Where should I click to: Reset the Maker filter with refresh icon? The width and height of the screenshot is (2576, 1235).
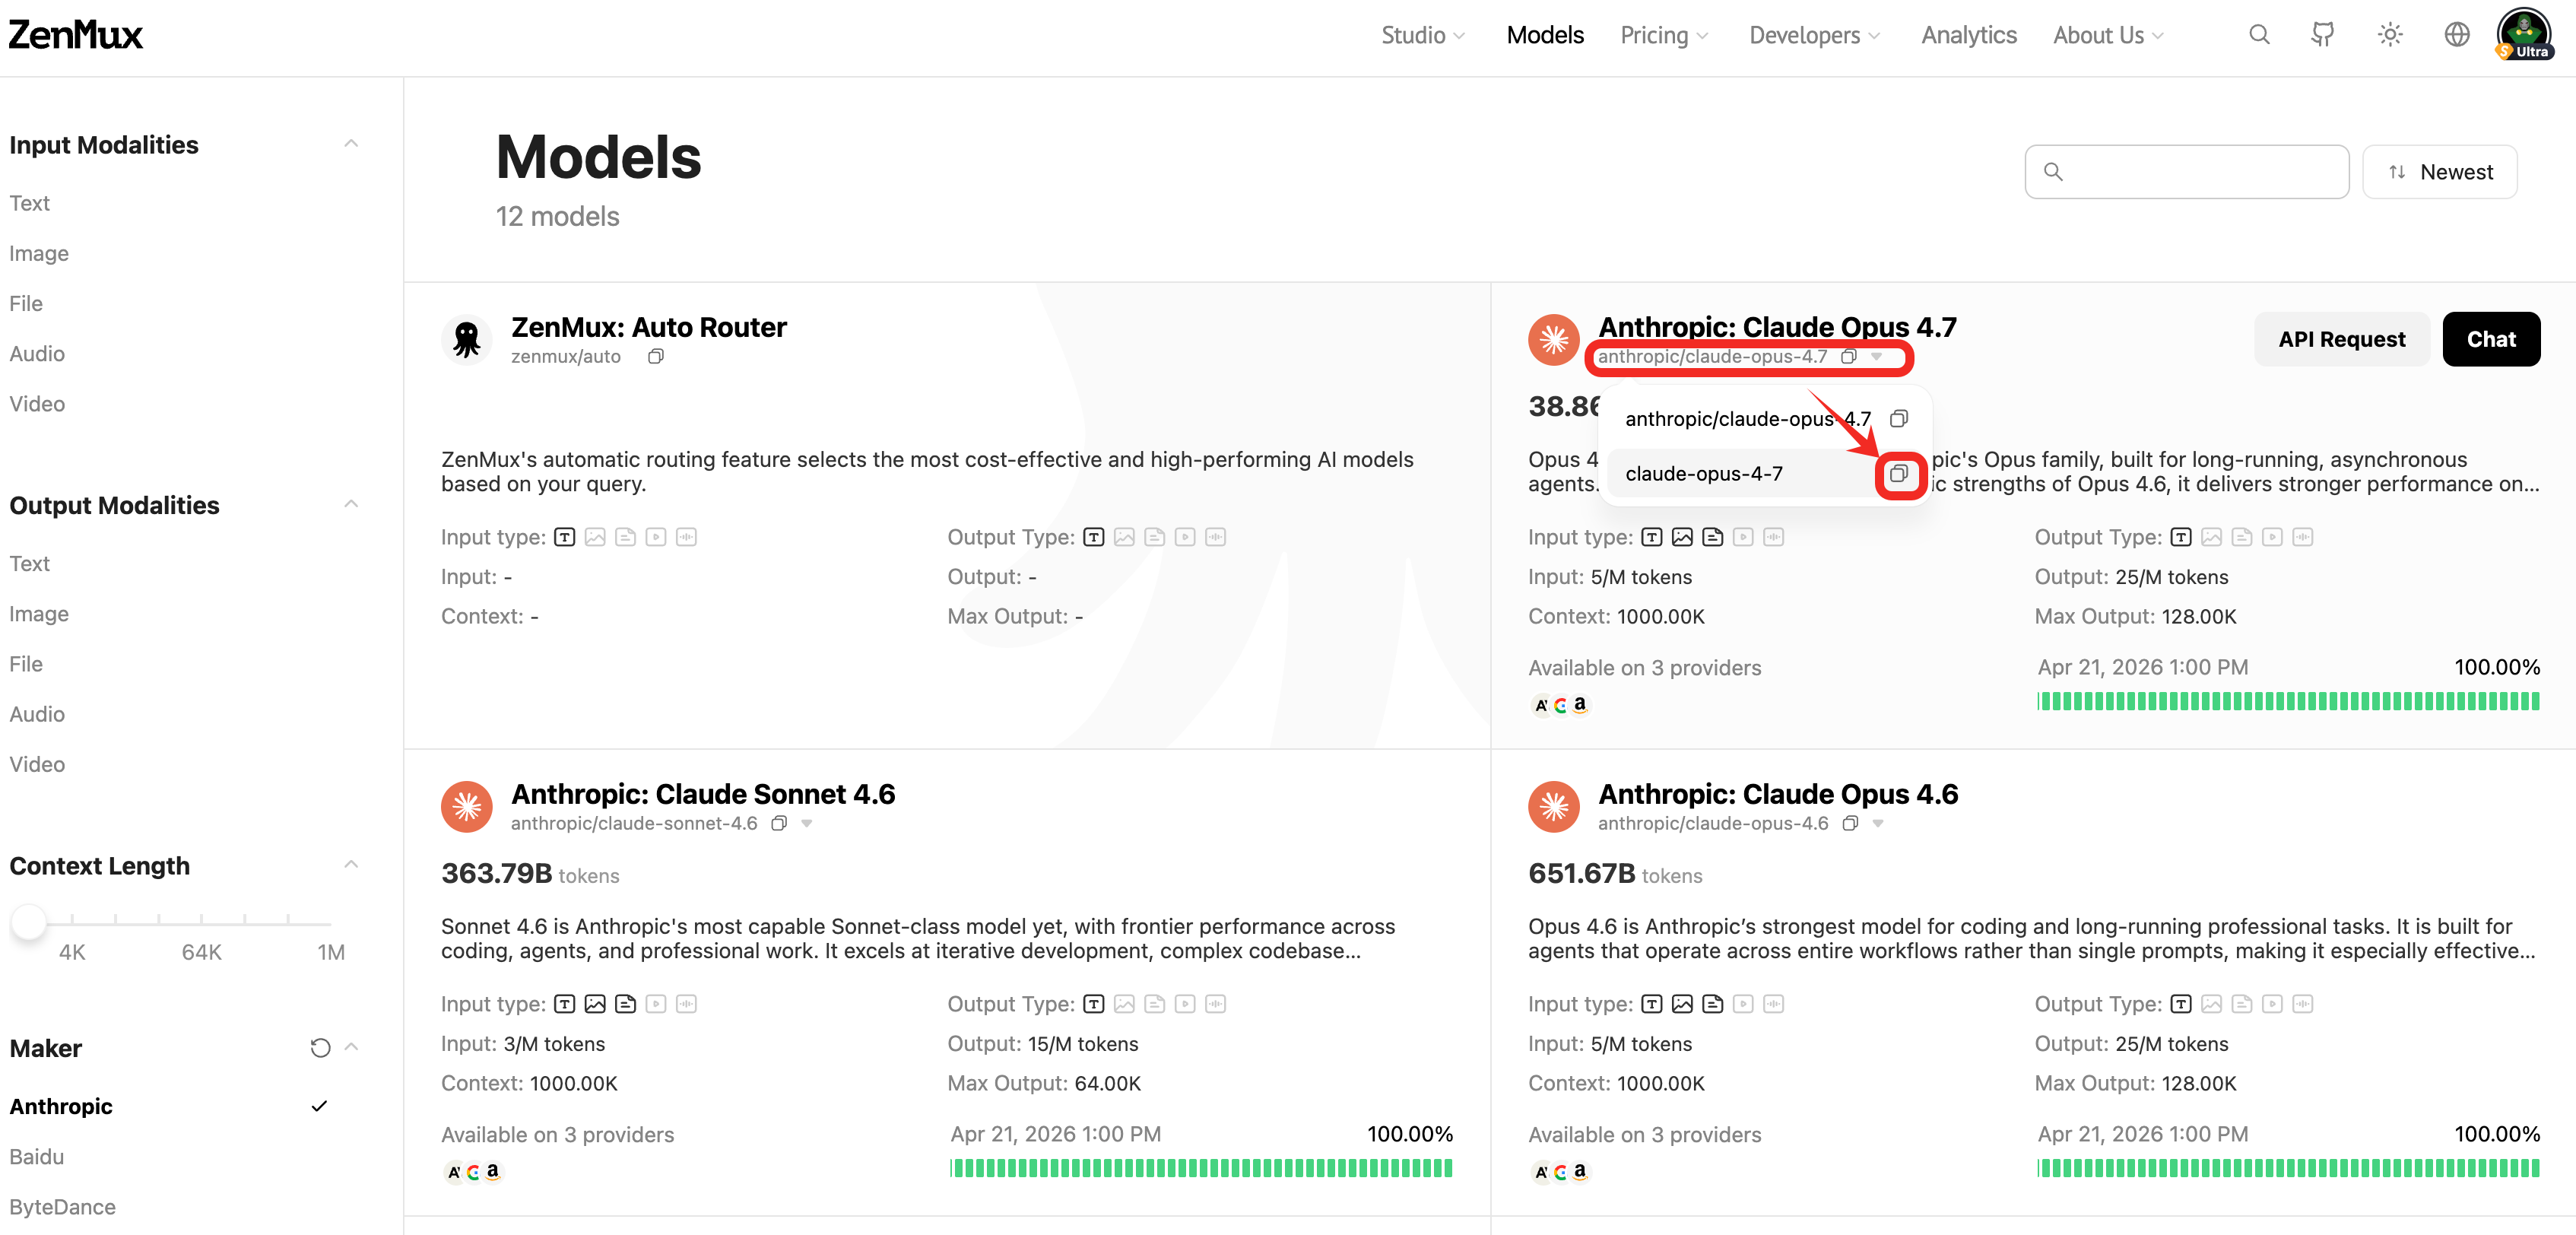click(x=320, y=1048)
